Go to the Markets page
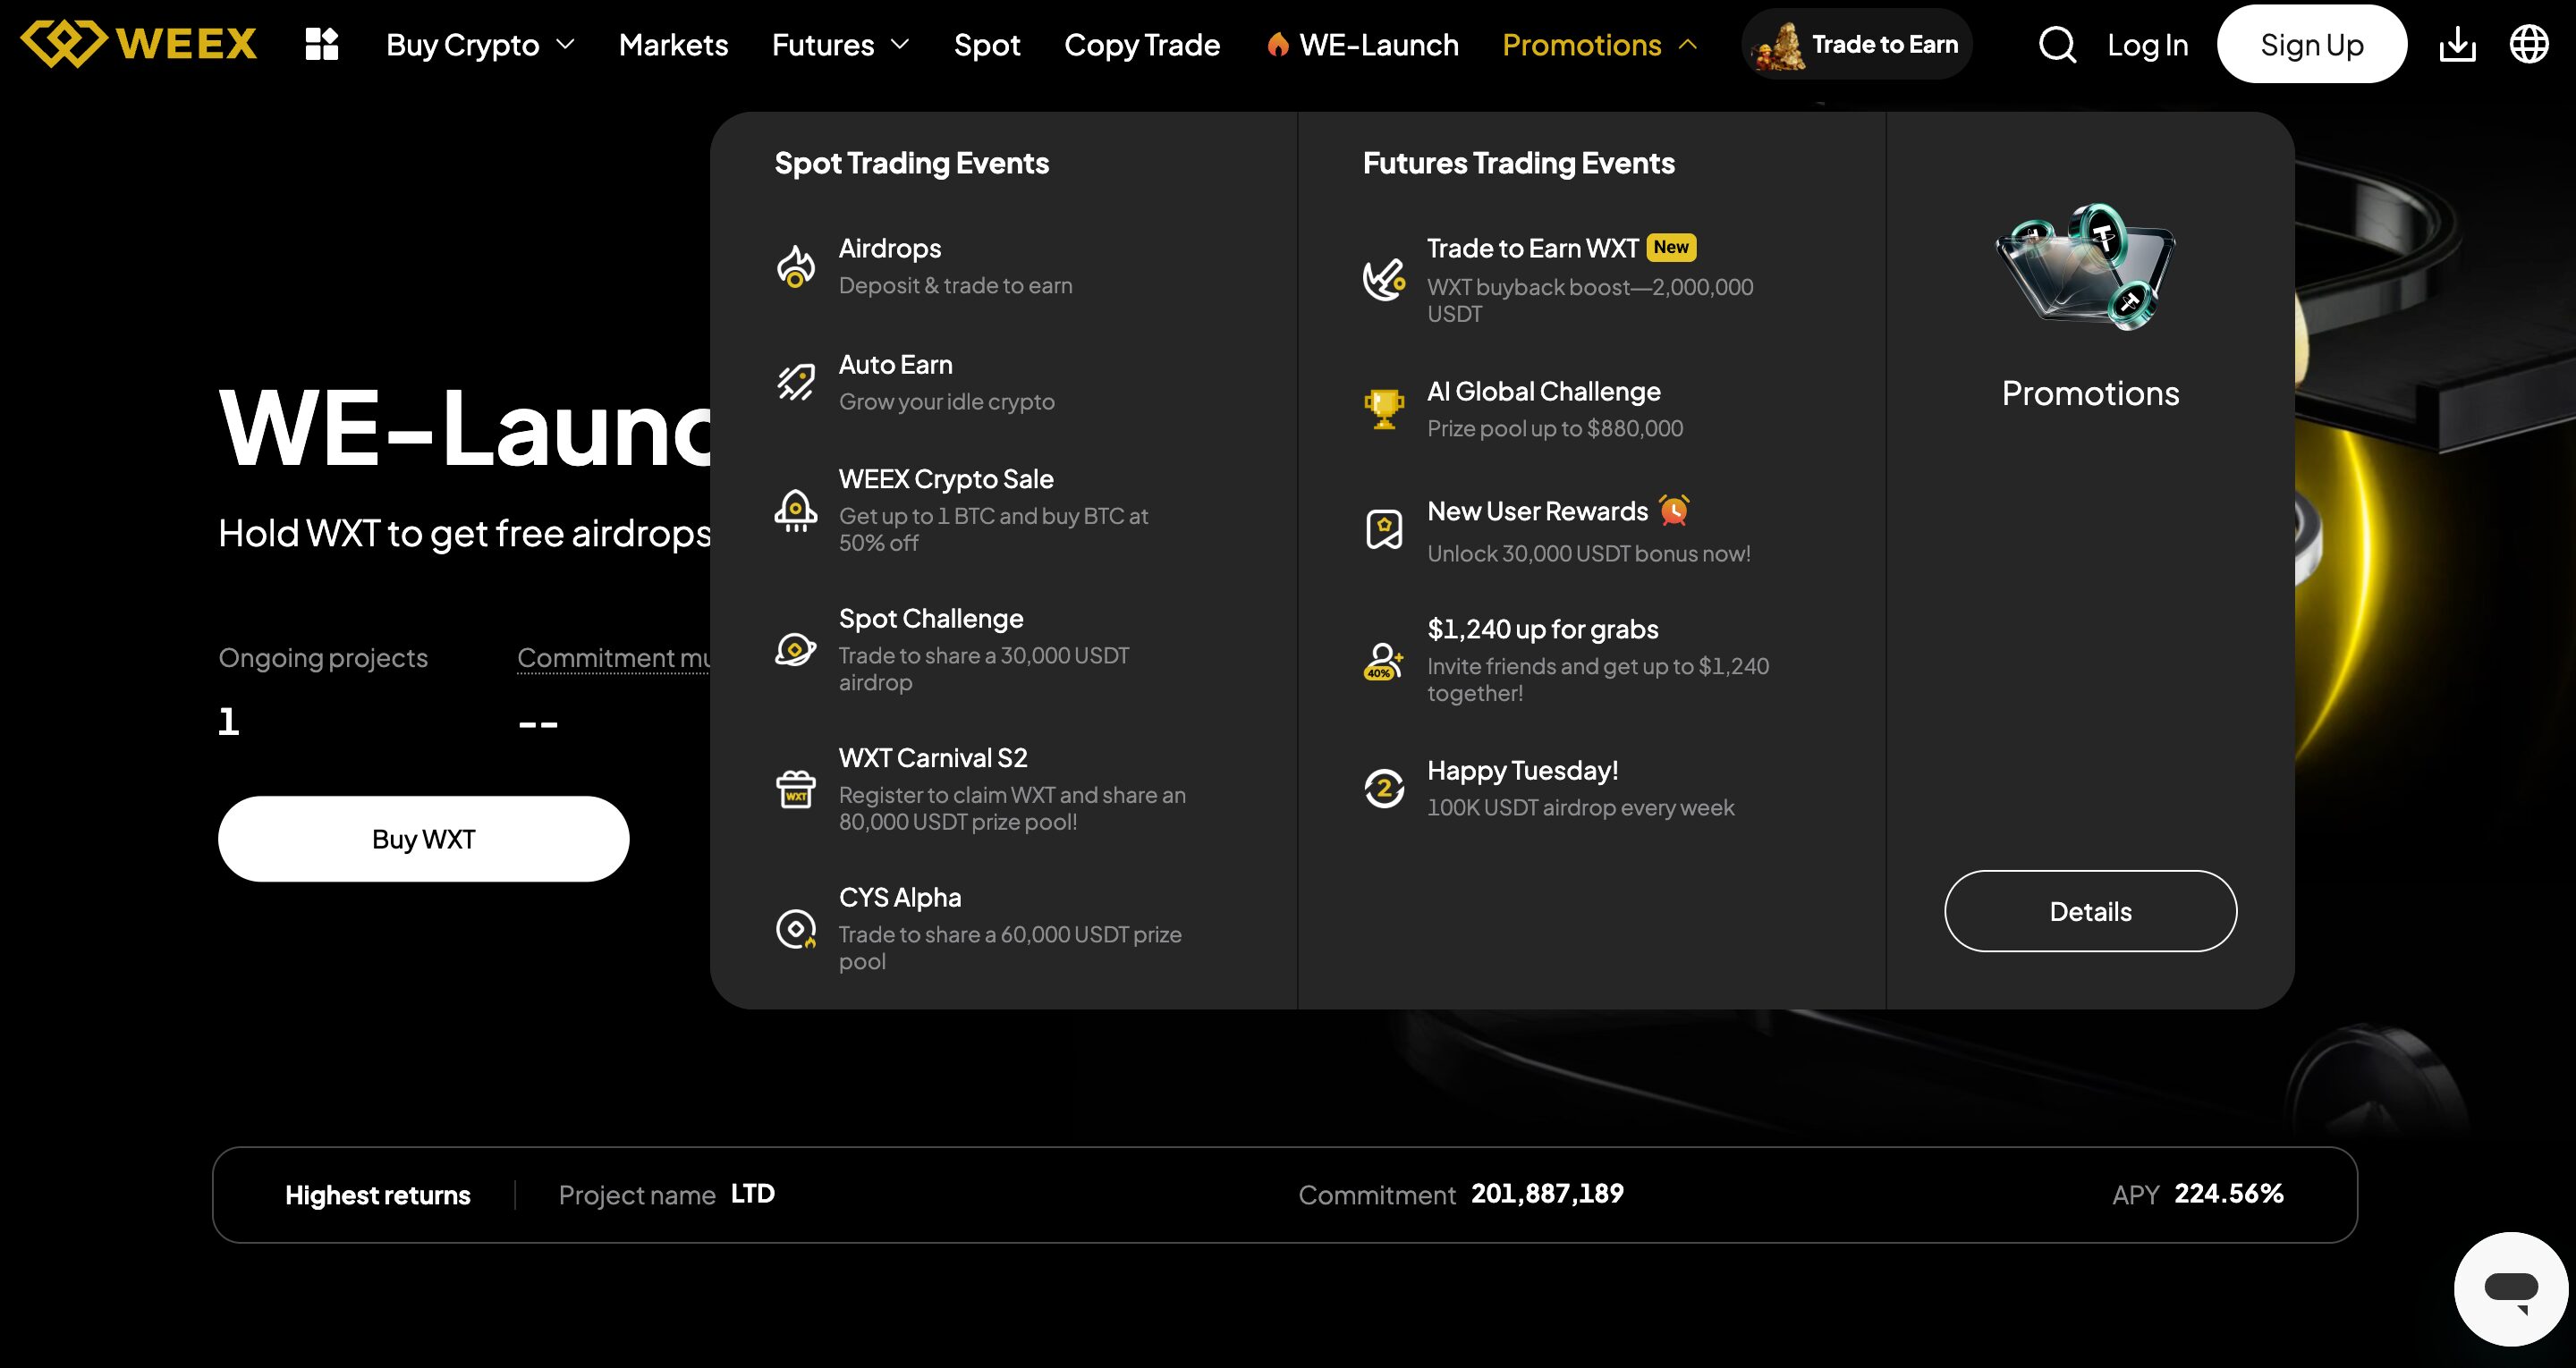This screenshot has width=2576, height=1368. (x=673, y=45)
